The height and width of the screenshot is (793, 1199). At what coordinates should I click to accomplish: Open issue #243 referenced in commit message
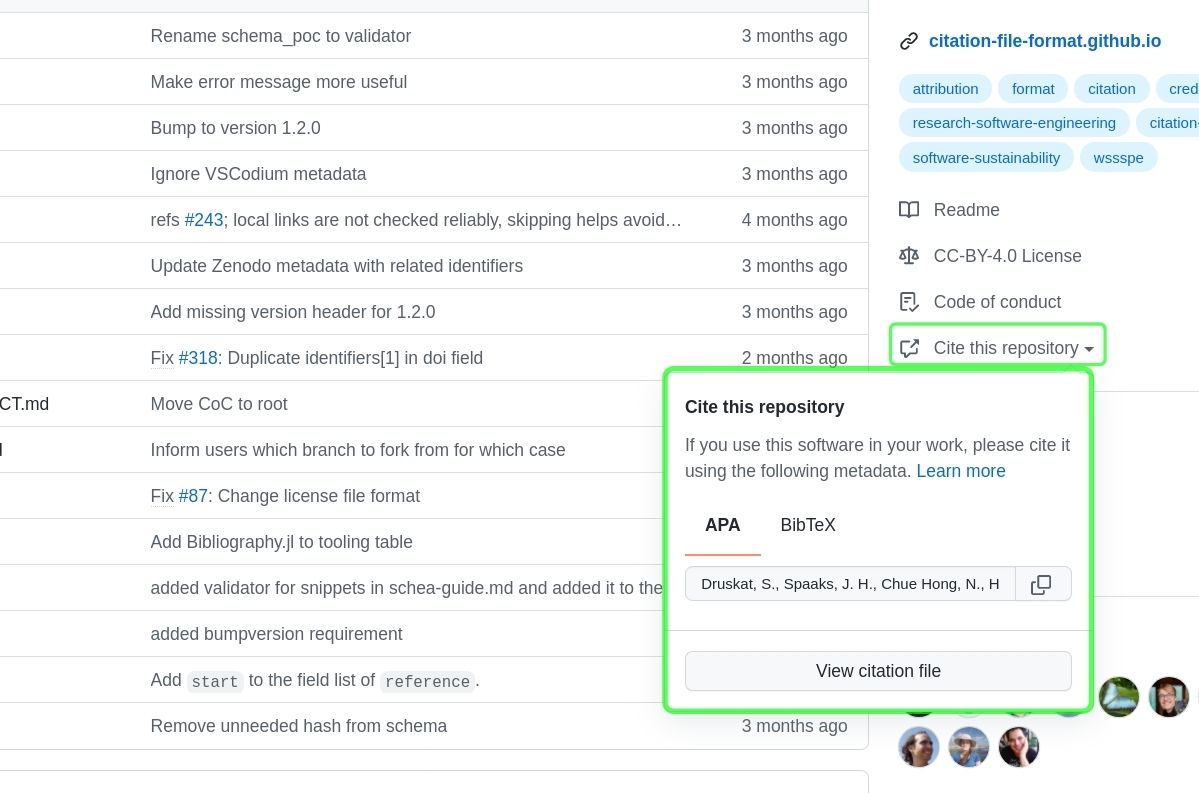pyautogui.click(x=204, y=220)
